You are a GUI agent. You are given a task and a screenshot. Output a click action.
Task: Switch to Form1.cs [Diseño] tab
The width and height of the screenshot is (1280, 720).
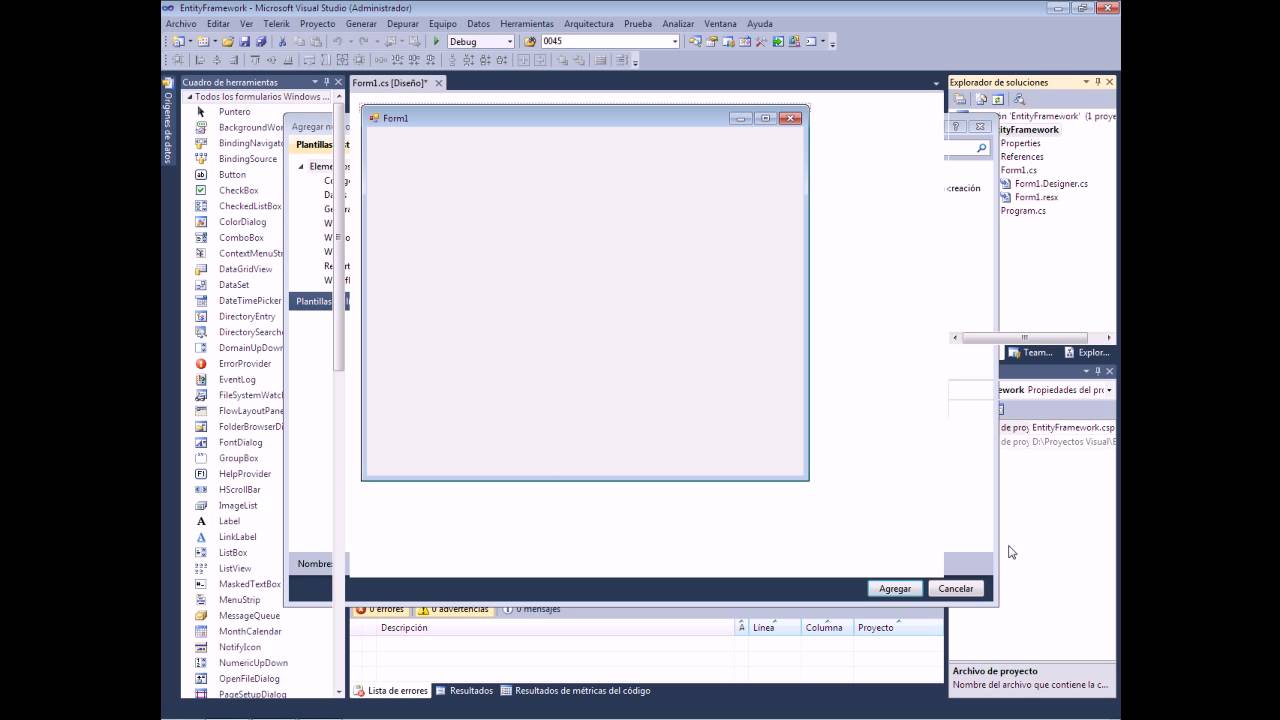point(390,83)
